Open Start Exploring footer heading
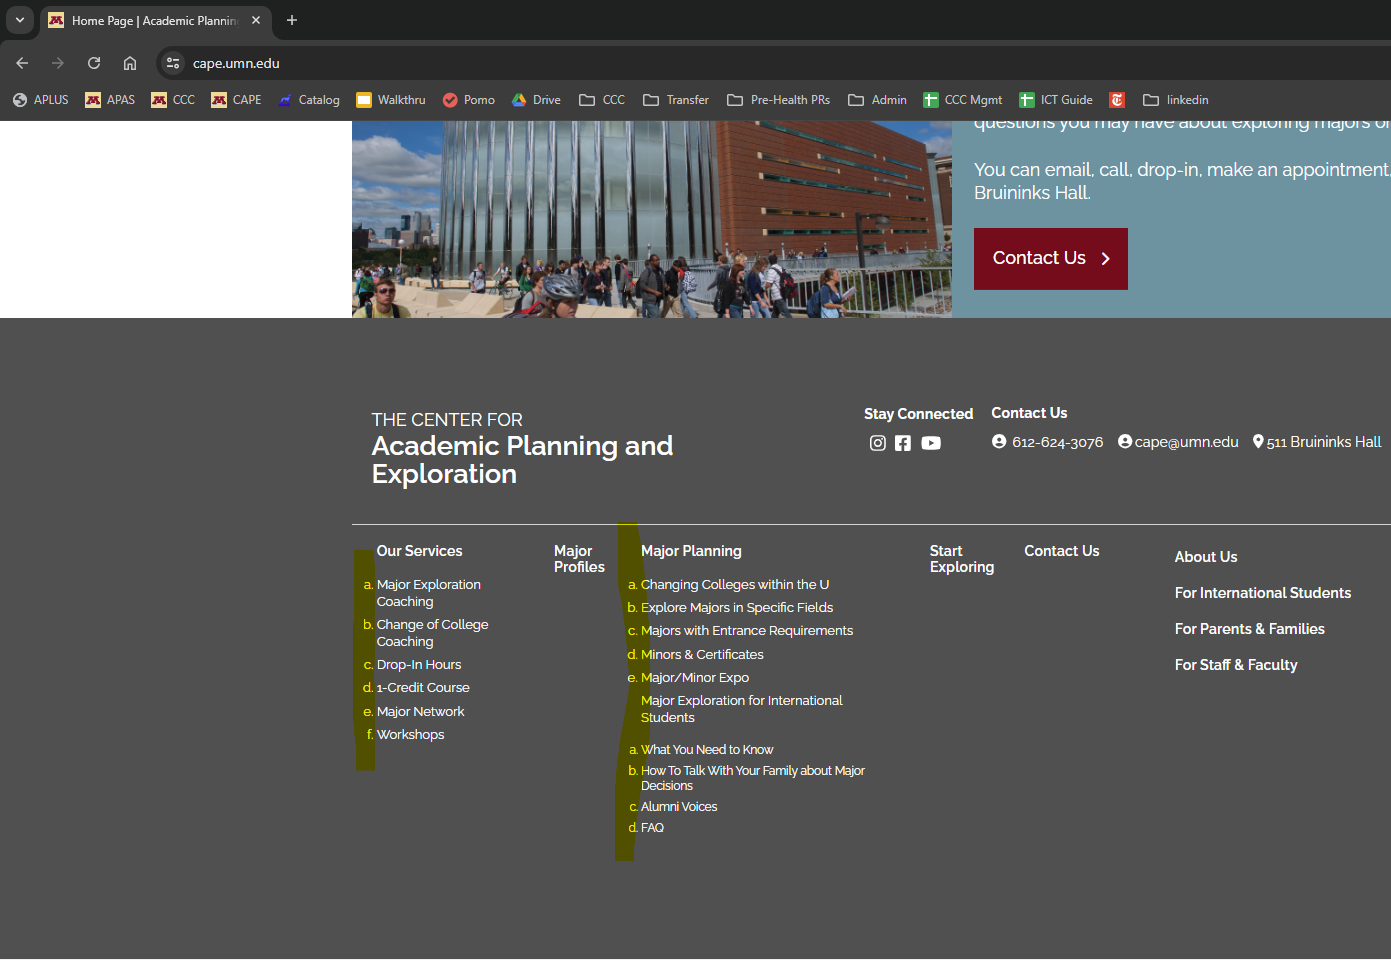The width and height of the screenshot is (1391, 962). [962, 559]
